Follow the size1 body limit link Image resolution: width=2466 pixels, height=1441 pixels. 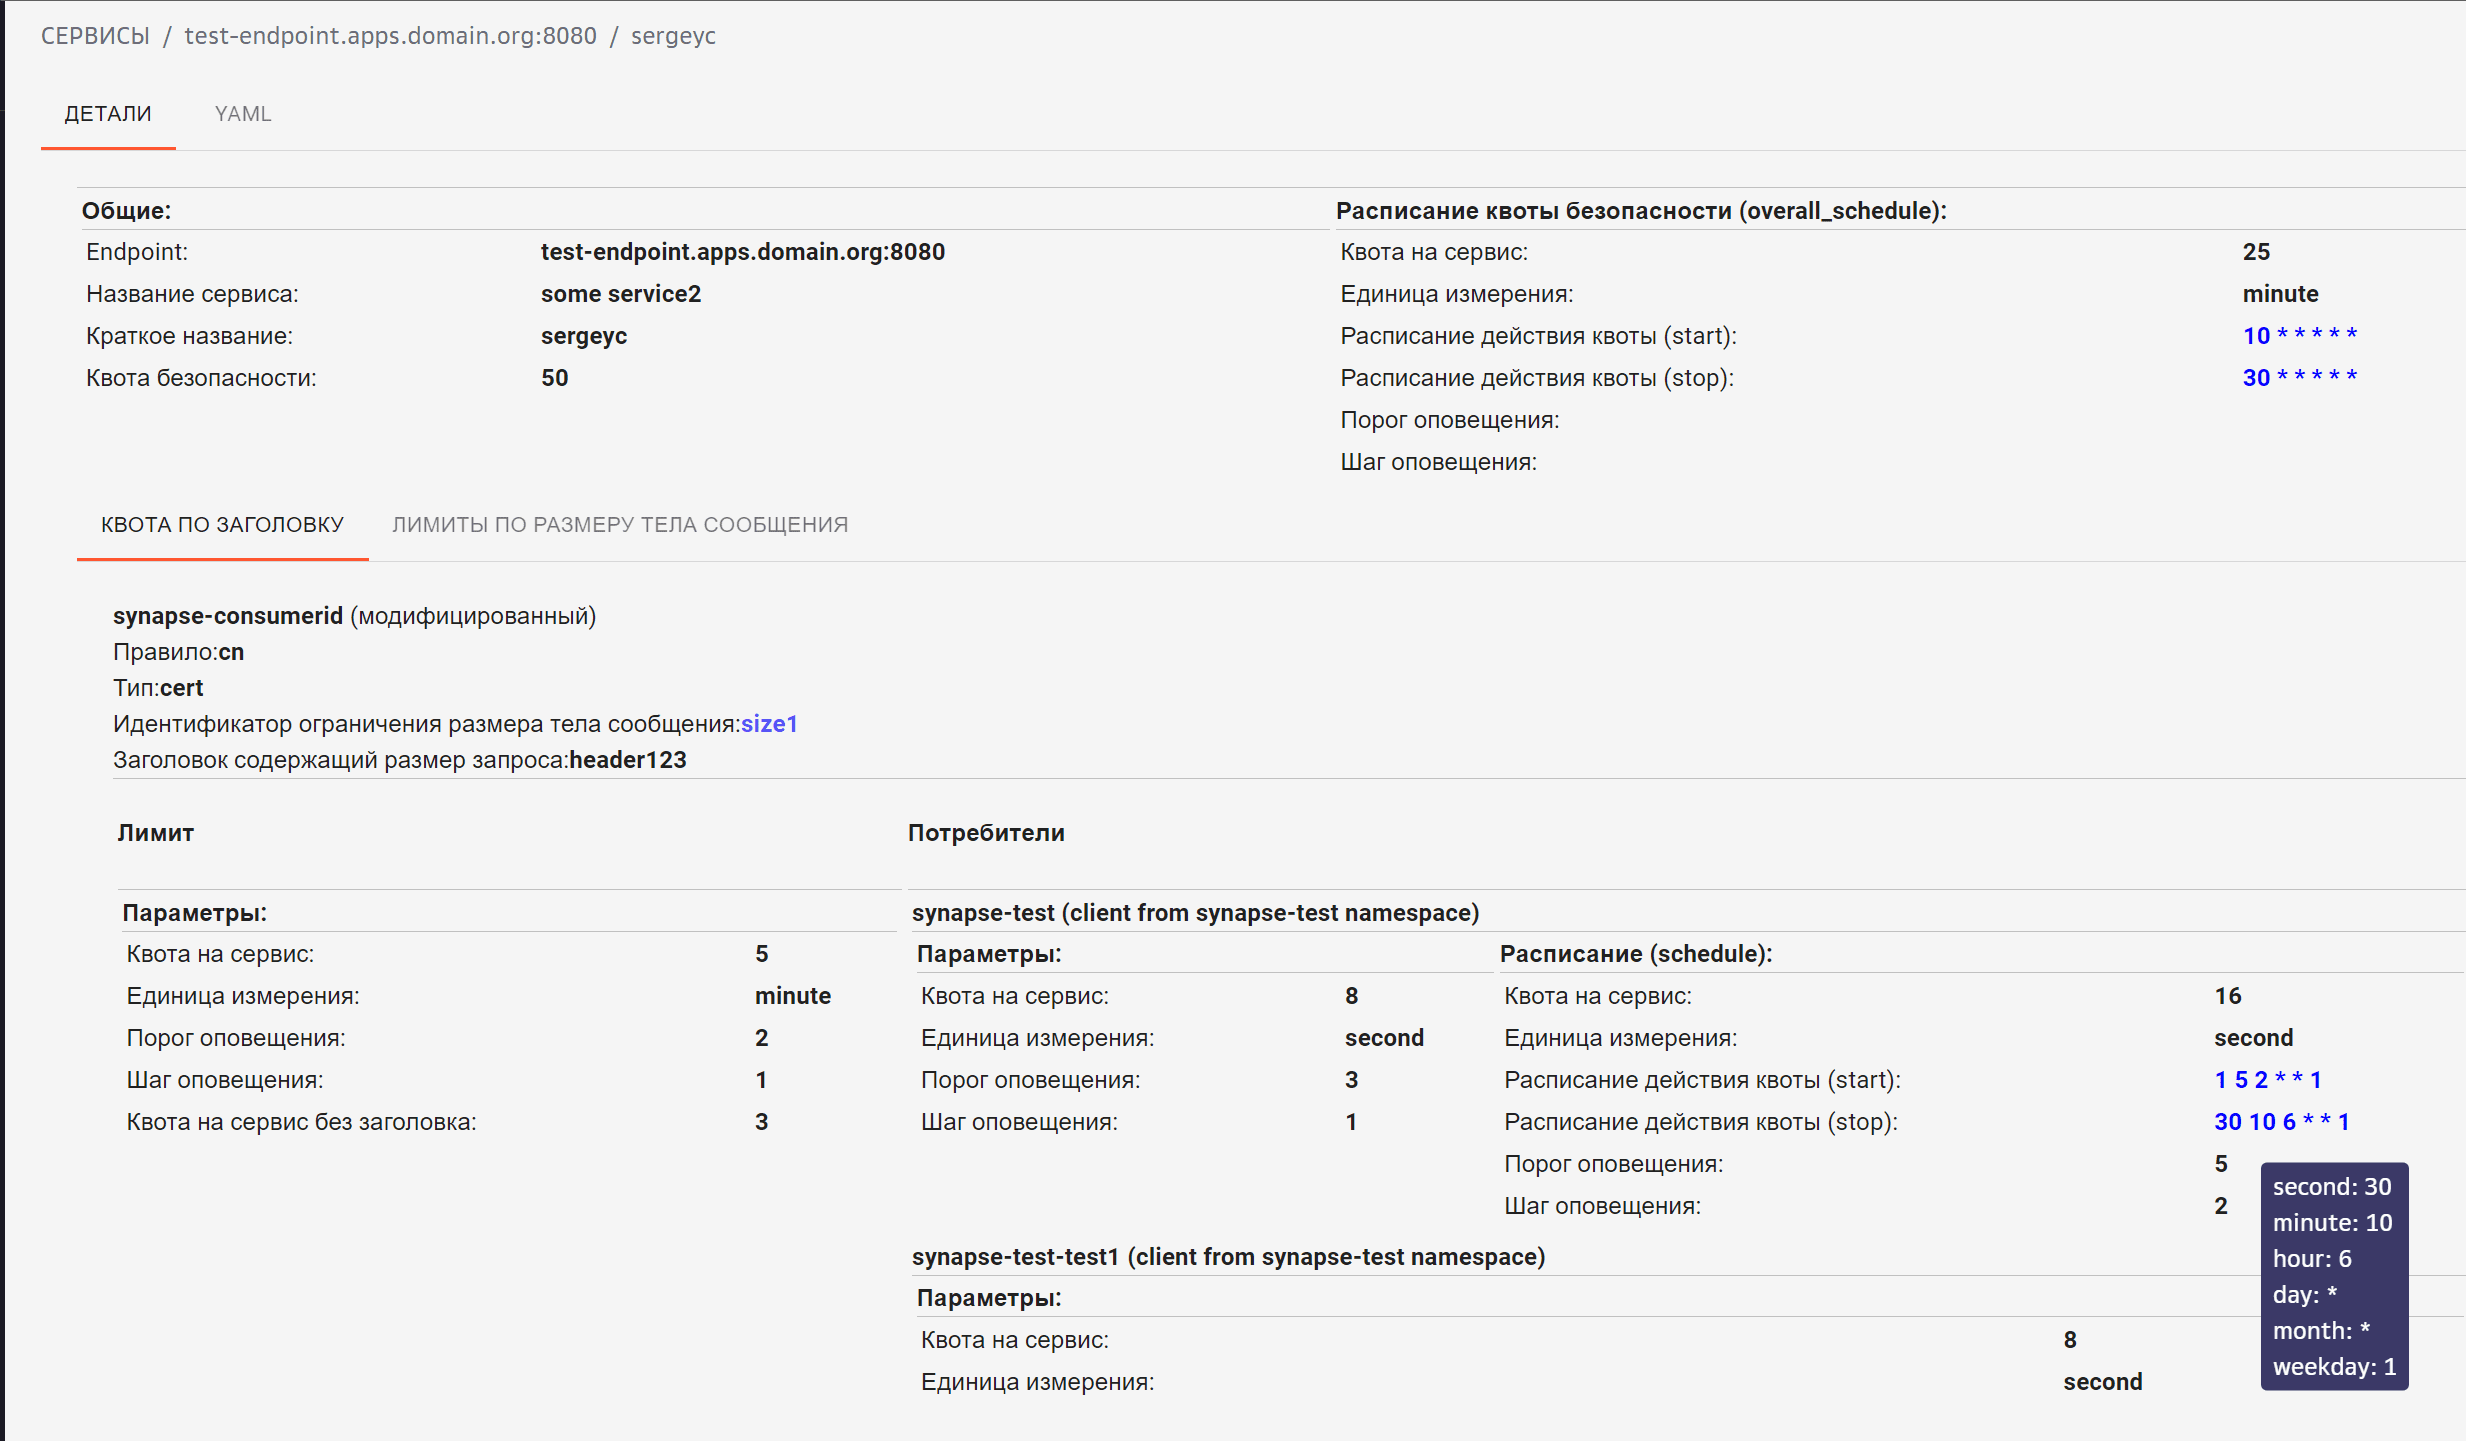pos(769,724)
